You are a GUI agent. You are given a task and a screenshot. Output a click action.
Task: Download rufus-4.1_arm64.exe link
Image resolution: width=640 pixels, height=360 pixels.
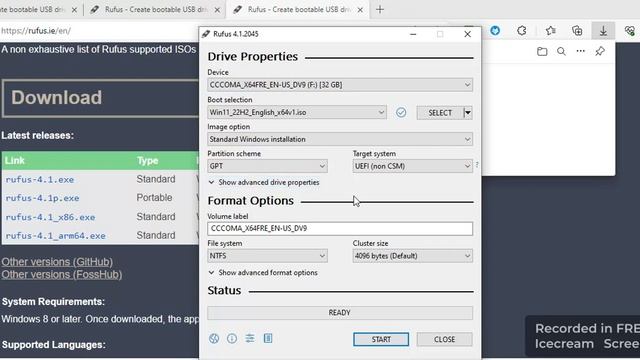click(56, 236)
